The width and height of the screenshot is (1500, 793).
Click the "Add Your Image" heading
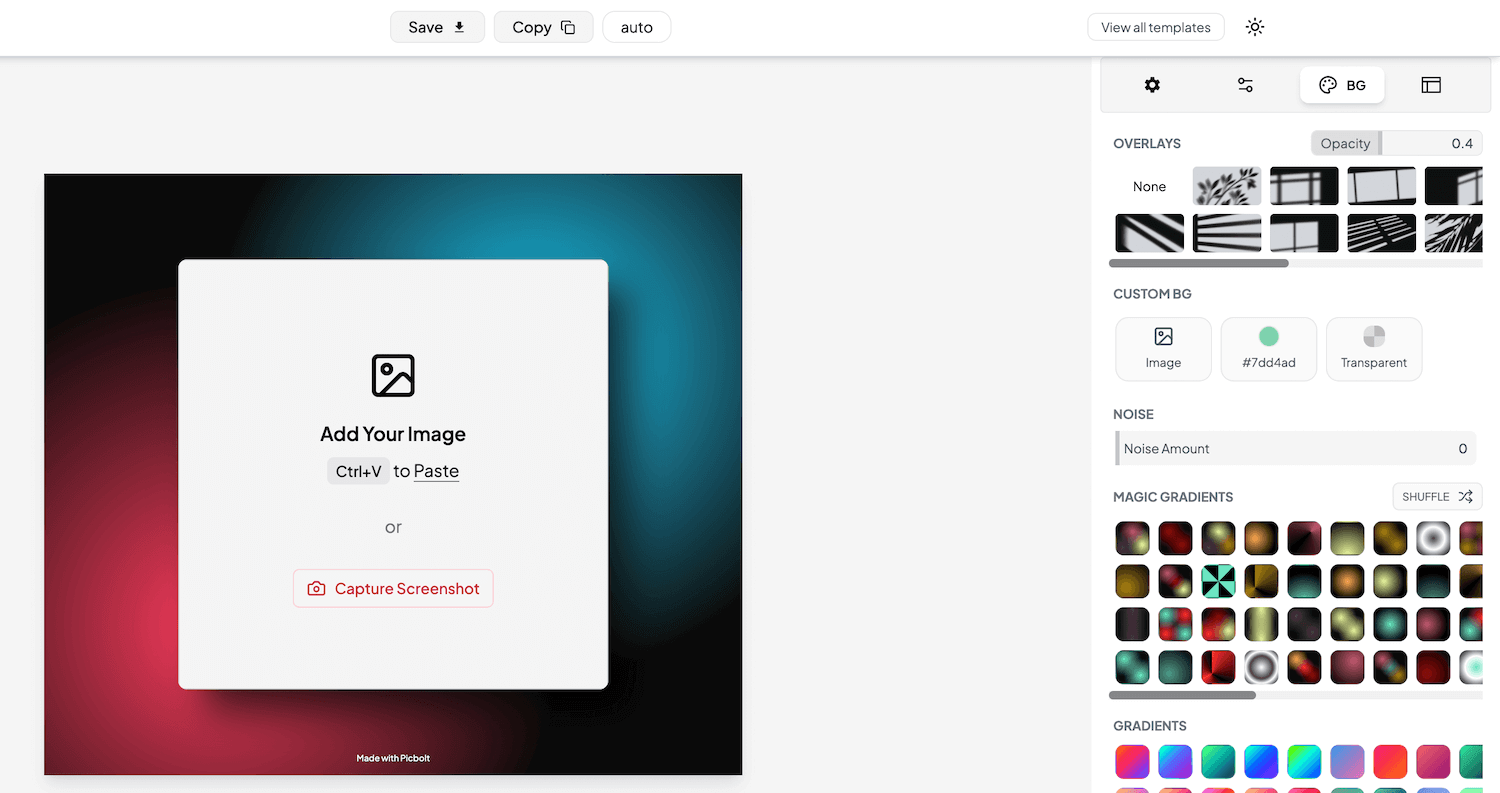tap(393, 434)
